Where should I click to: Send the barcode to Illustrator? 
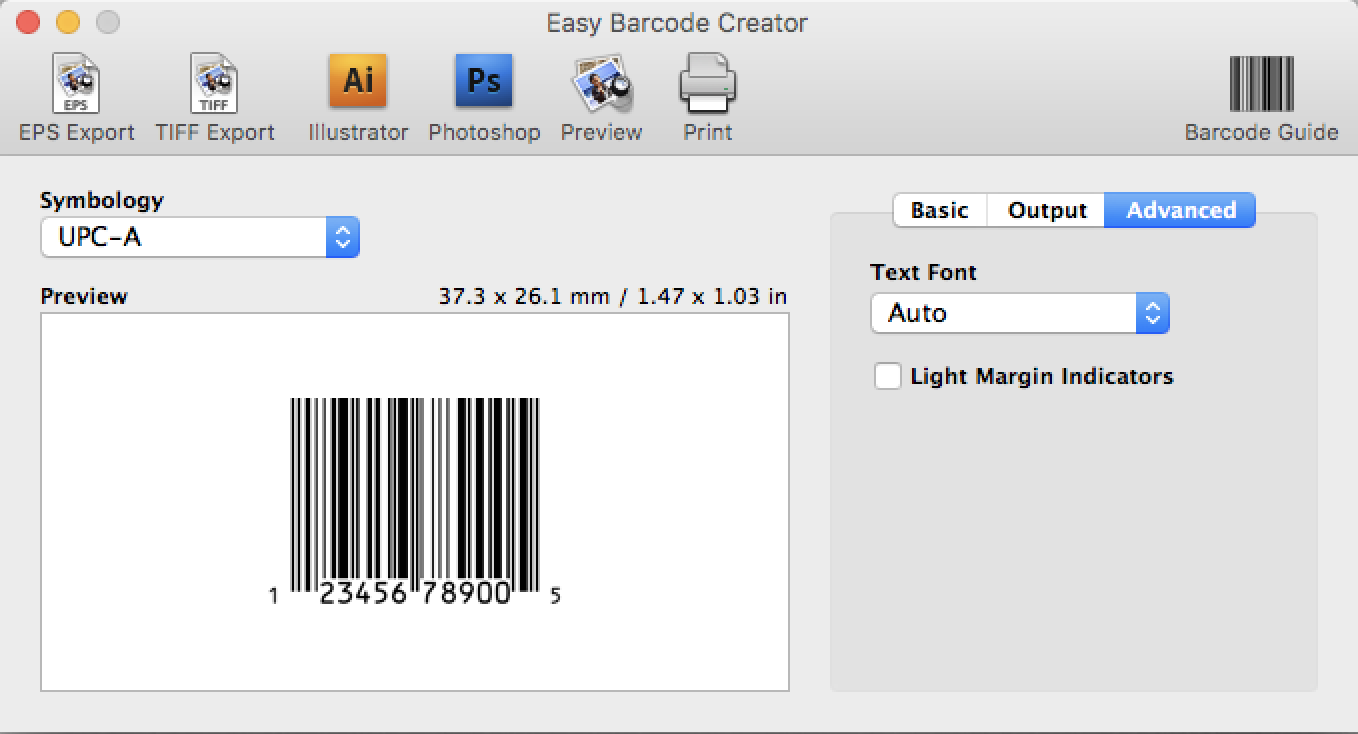tap(358, 83)
